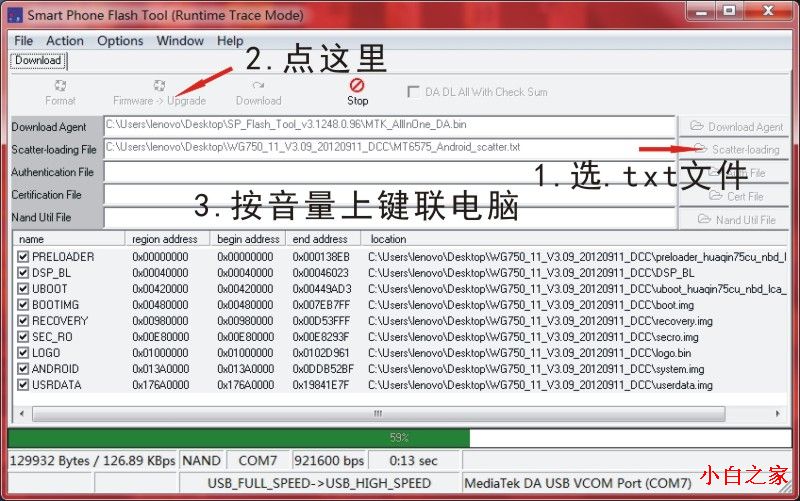Click the Firmware -> Upgrade toolbar icon
800x501 pixels.
(159, 85)
